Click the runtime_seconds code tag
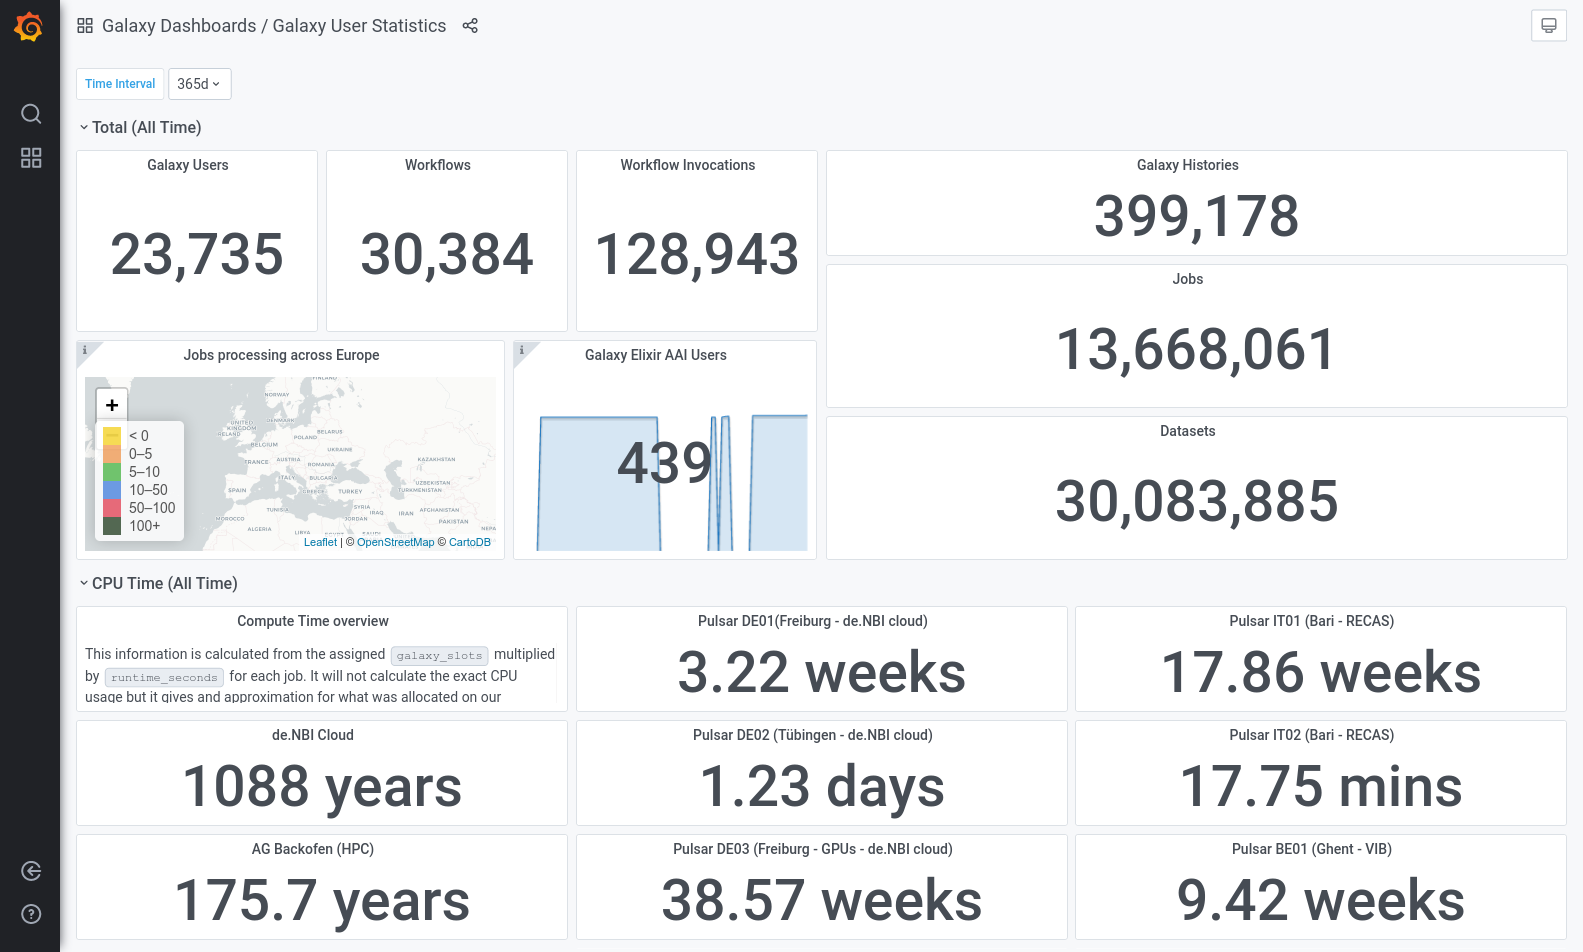Viewport: 1583px width, 952px height. pyautogui.click(x=164, y=678)
